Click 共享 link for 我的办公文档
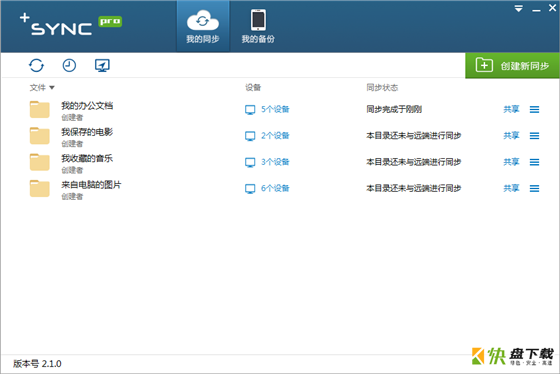 click(x=511, y=109)
